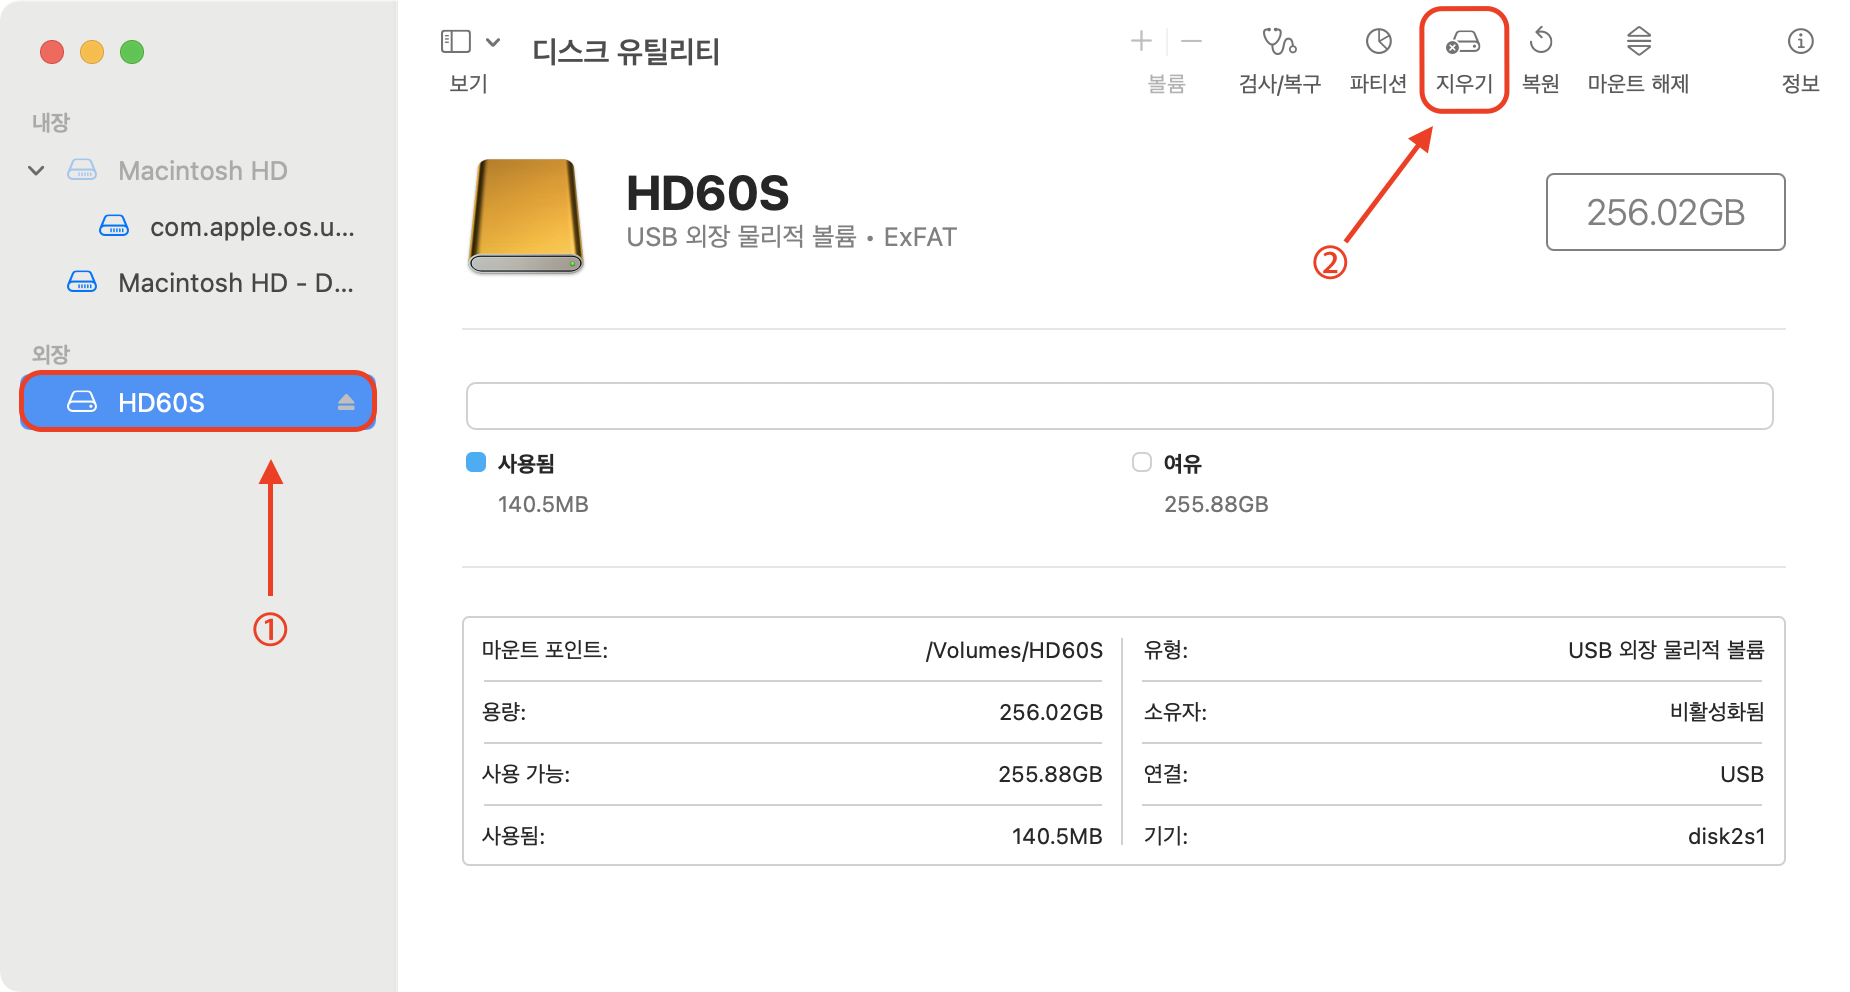The image size is (1850, 992).
Task: Click the large orange HD60S drive image
Action: tap(526, 216)
